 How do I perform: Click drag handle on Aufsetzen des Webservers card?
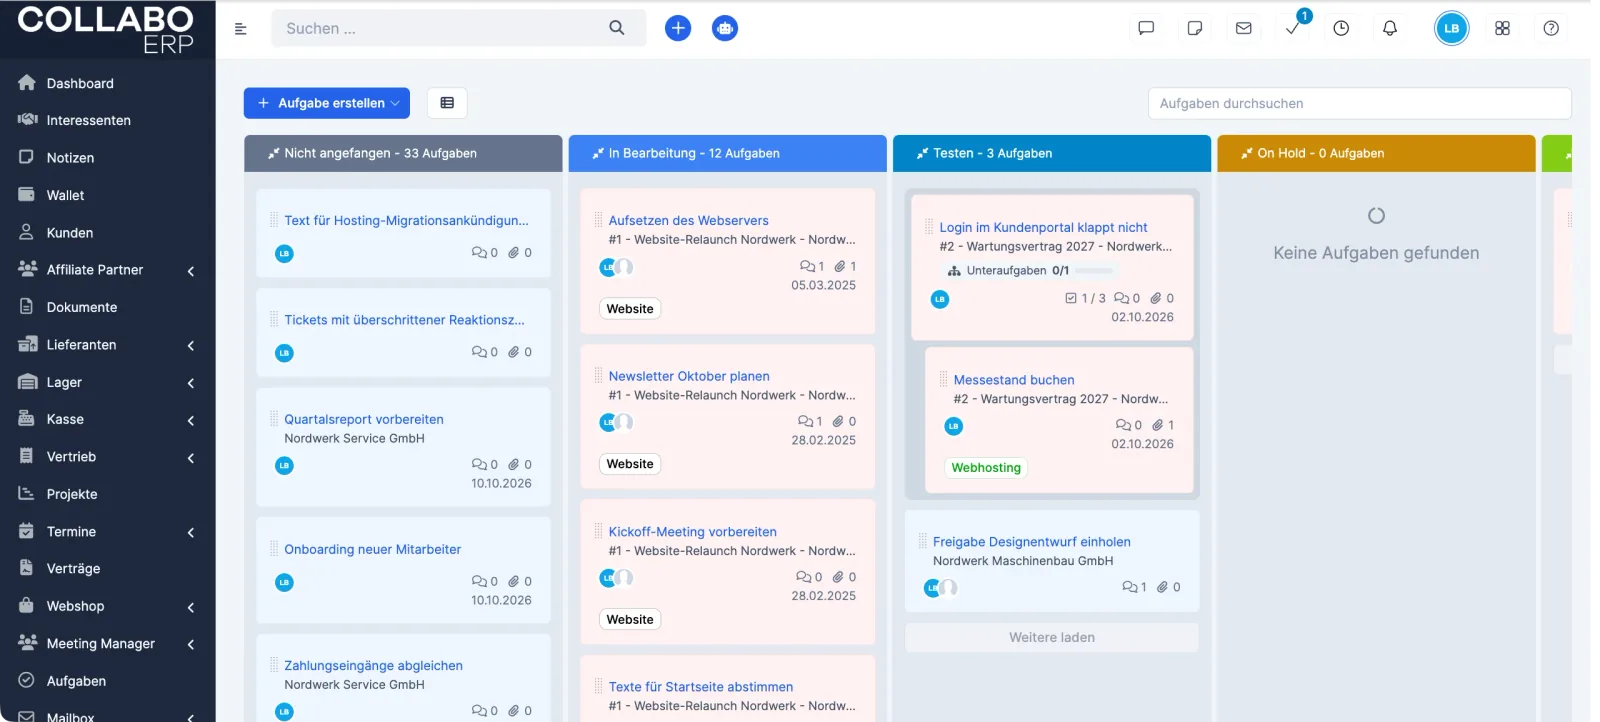click(x=598, y=220)
